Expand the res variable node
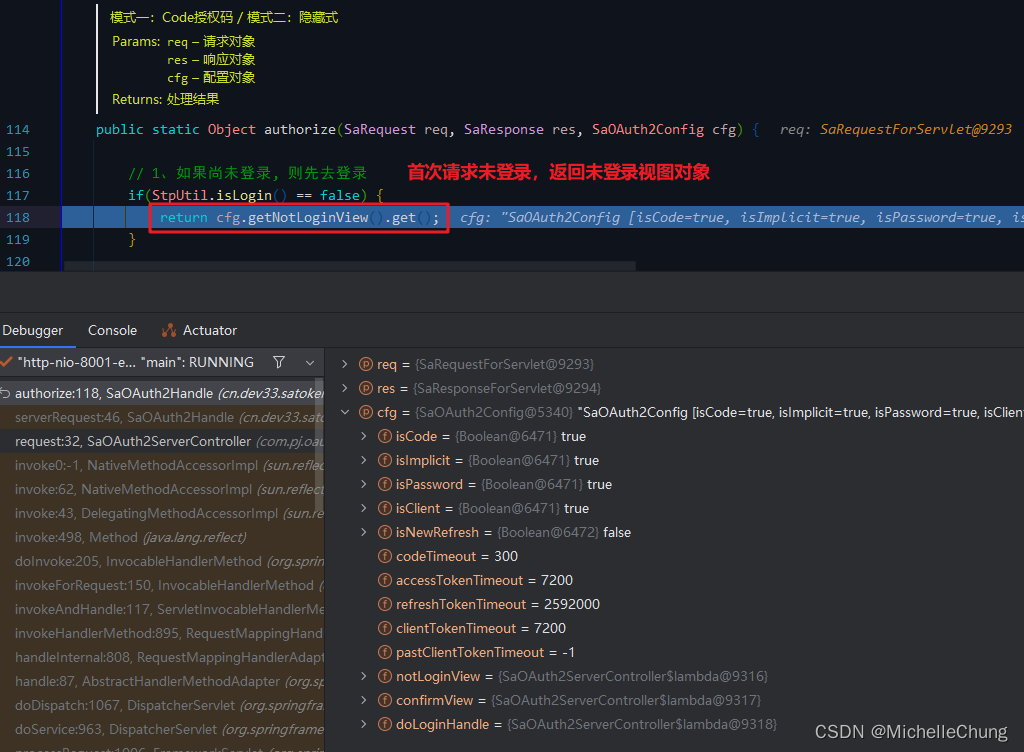This screenshot has width=1024, height=752. tap(345, 388)
